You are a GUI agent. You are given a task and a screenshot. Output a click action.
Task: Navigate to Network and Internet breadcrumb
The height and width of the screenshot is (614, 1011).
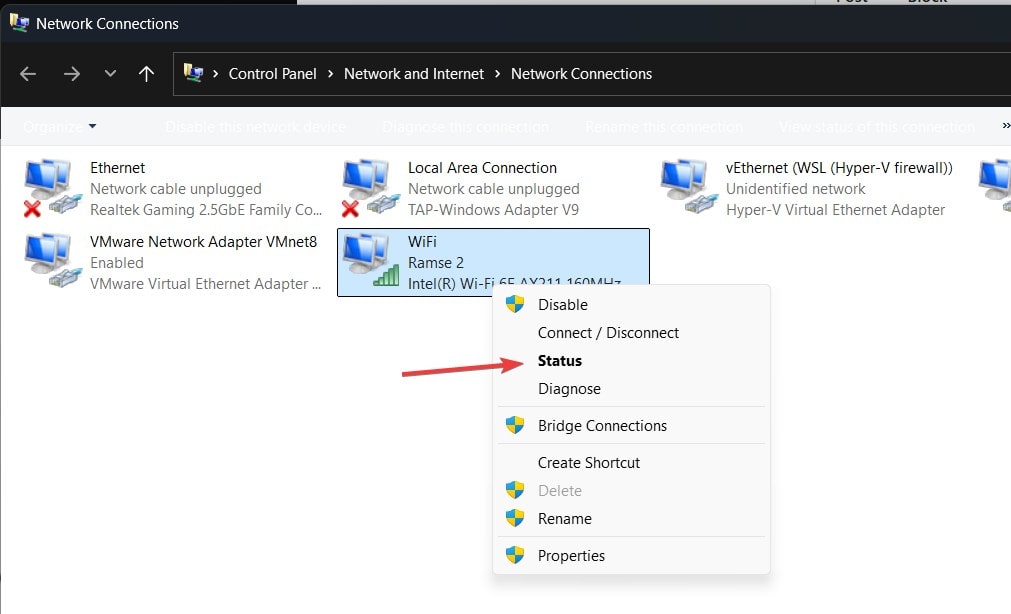(x=414, y=74)
